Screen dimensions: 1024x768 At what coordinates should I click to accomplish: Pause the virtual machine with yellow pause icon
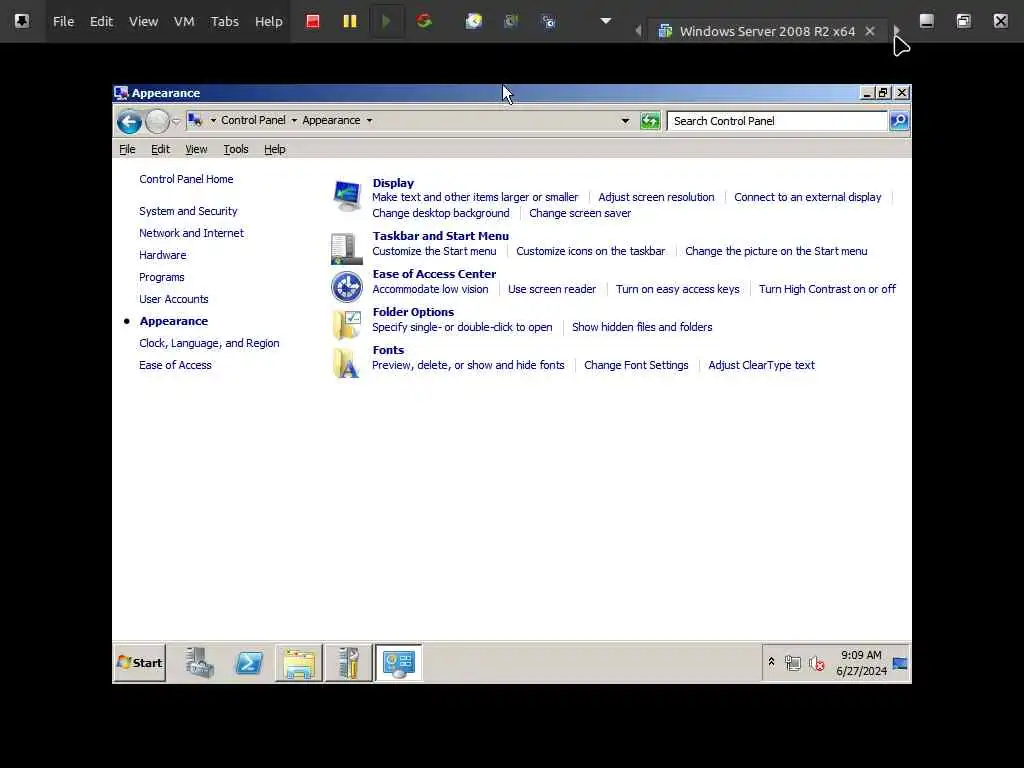(x=350, y=22)
